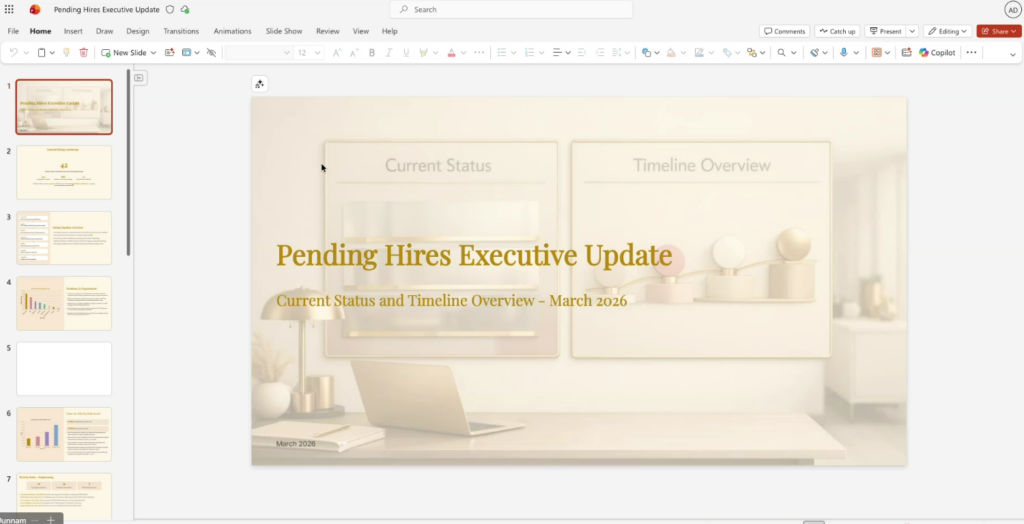Image resolution: width=1024 pixels, height=524 pixels.
Task: Click the Comments button
Action: [785, 31]
